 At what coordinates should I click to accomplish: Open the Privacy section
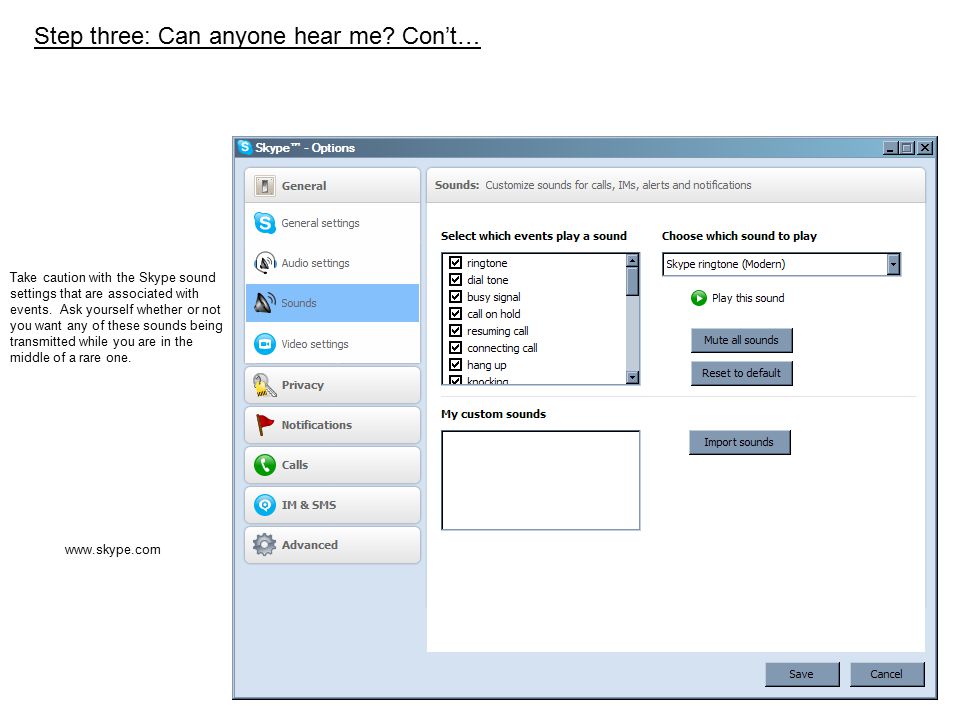tap(332, 385)
